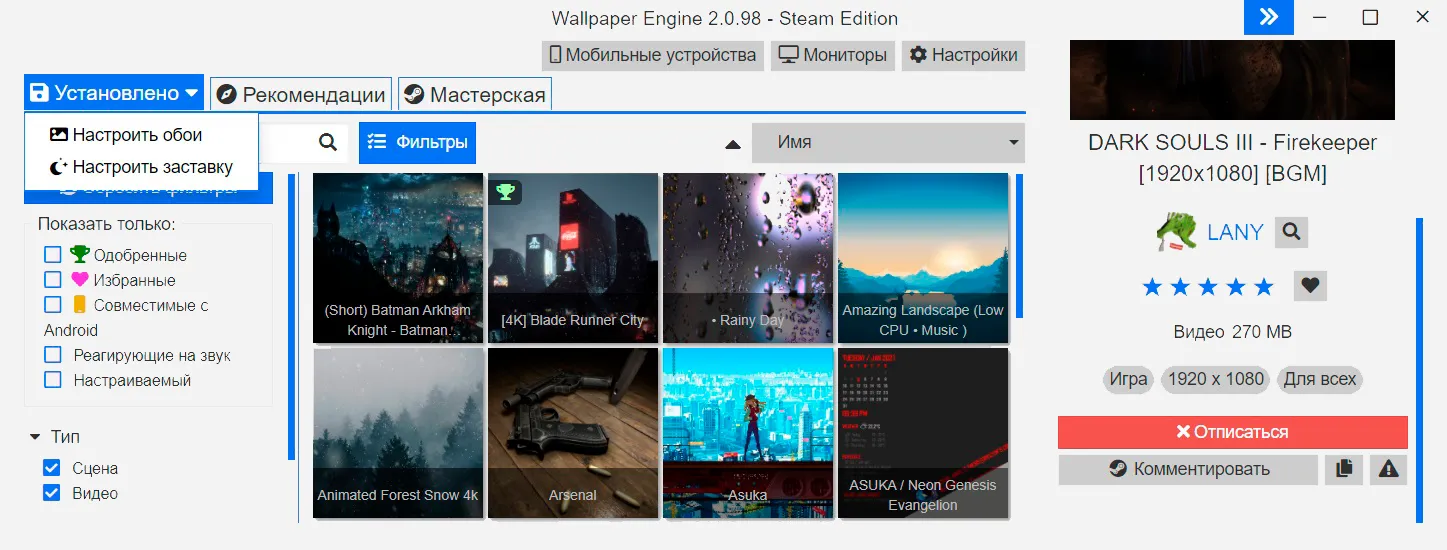Click the green trophy icon beside Одобренные

coord(80,254)
